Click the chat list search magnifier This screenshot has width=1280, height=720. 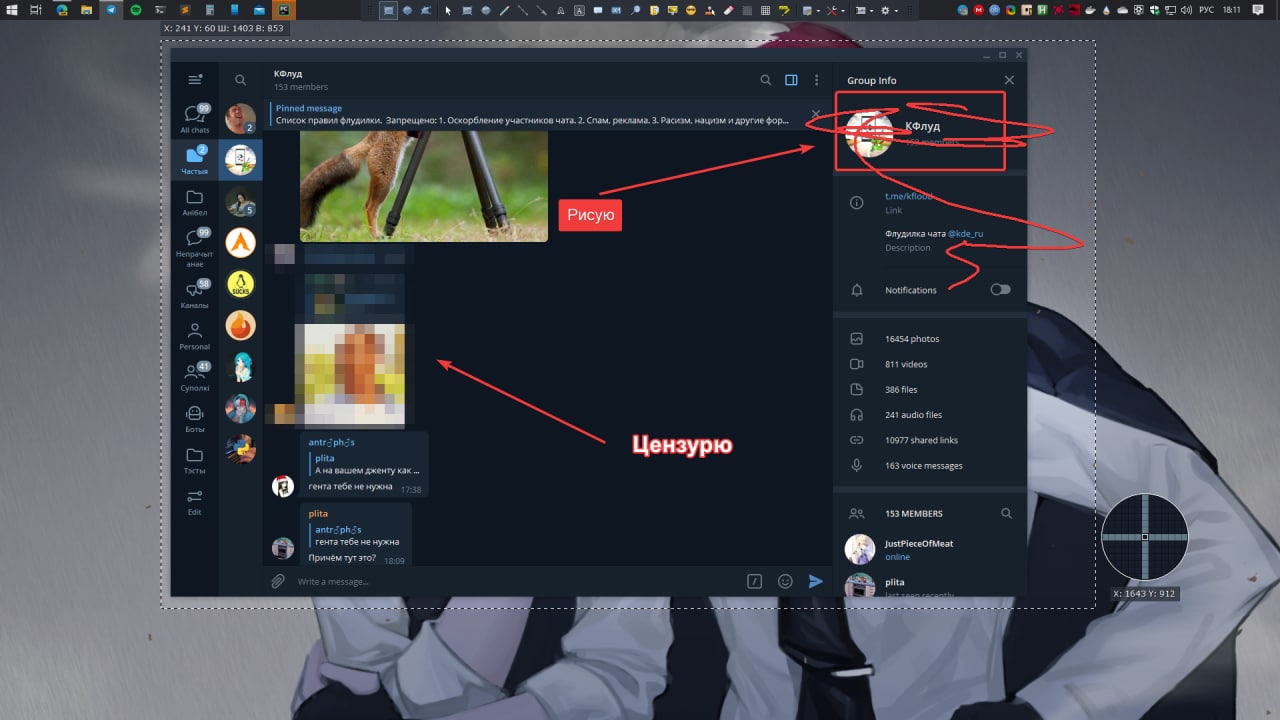click(240, 80)
